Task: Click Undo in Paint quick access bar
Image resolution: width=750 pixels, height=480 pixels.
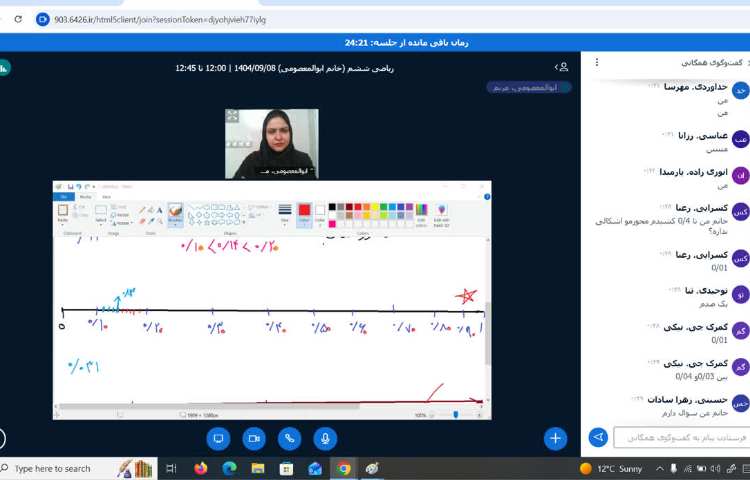Action: [78, 186]
